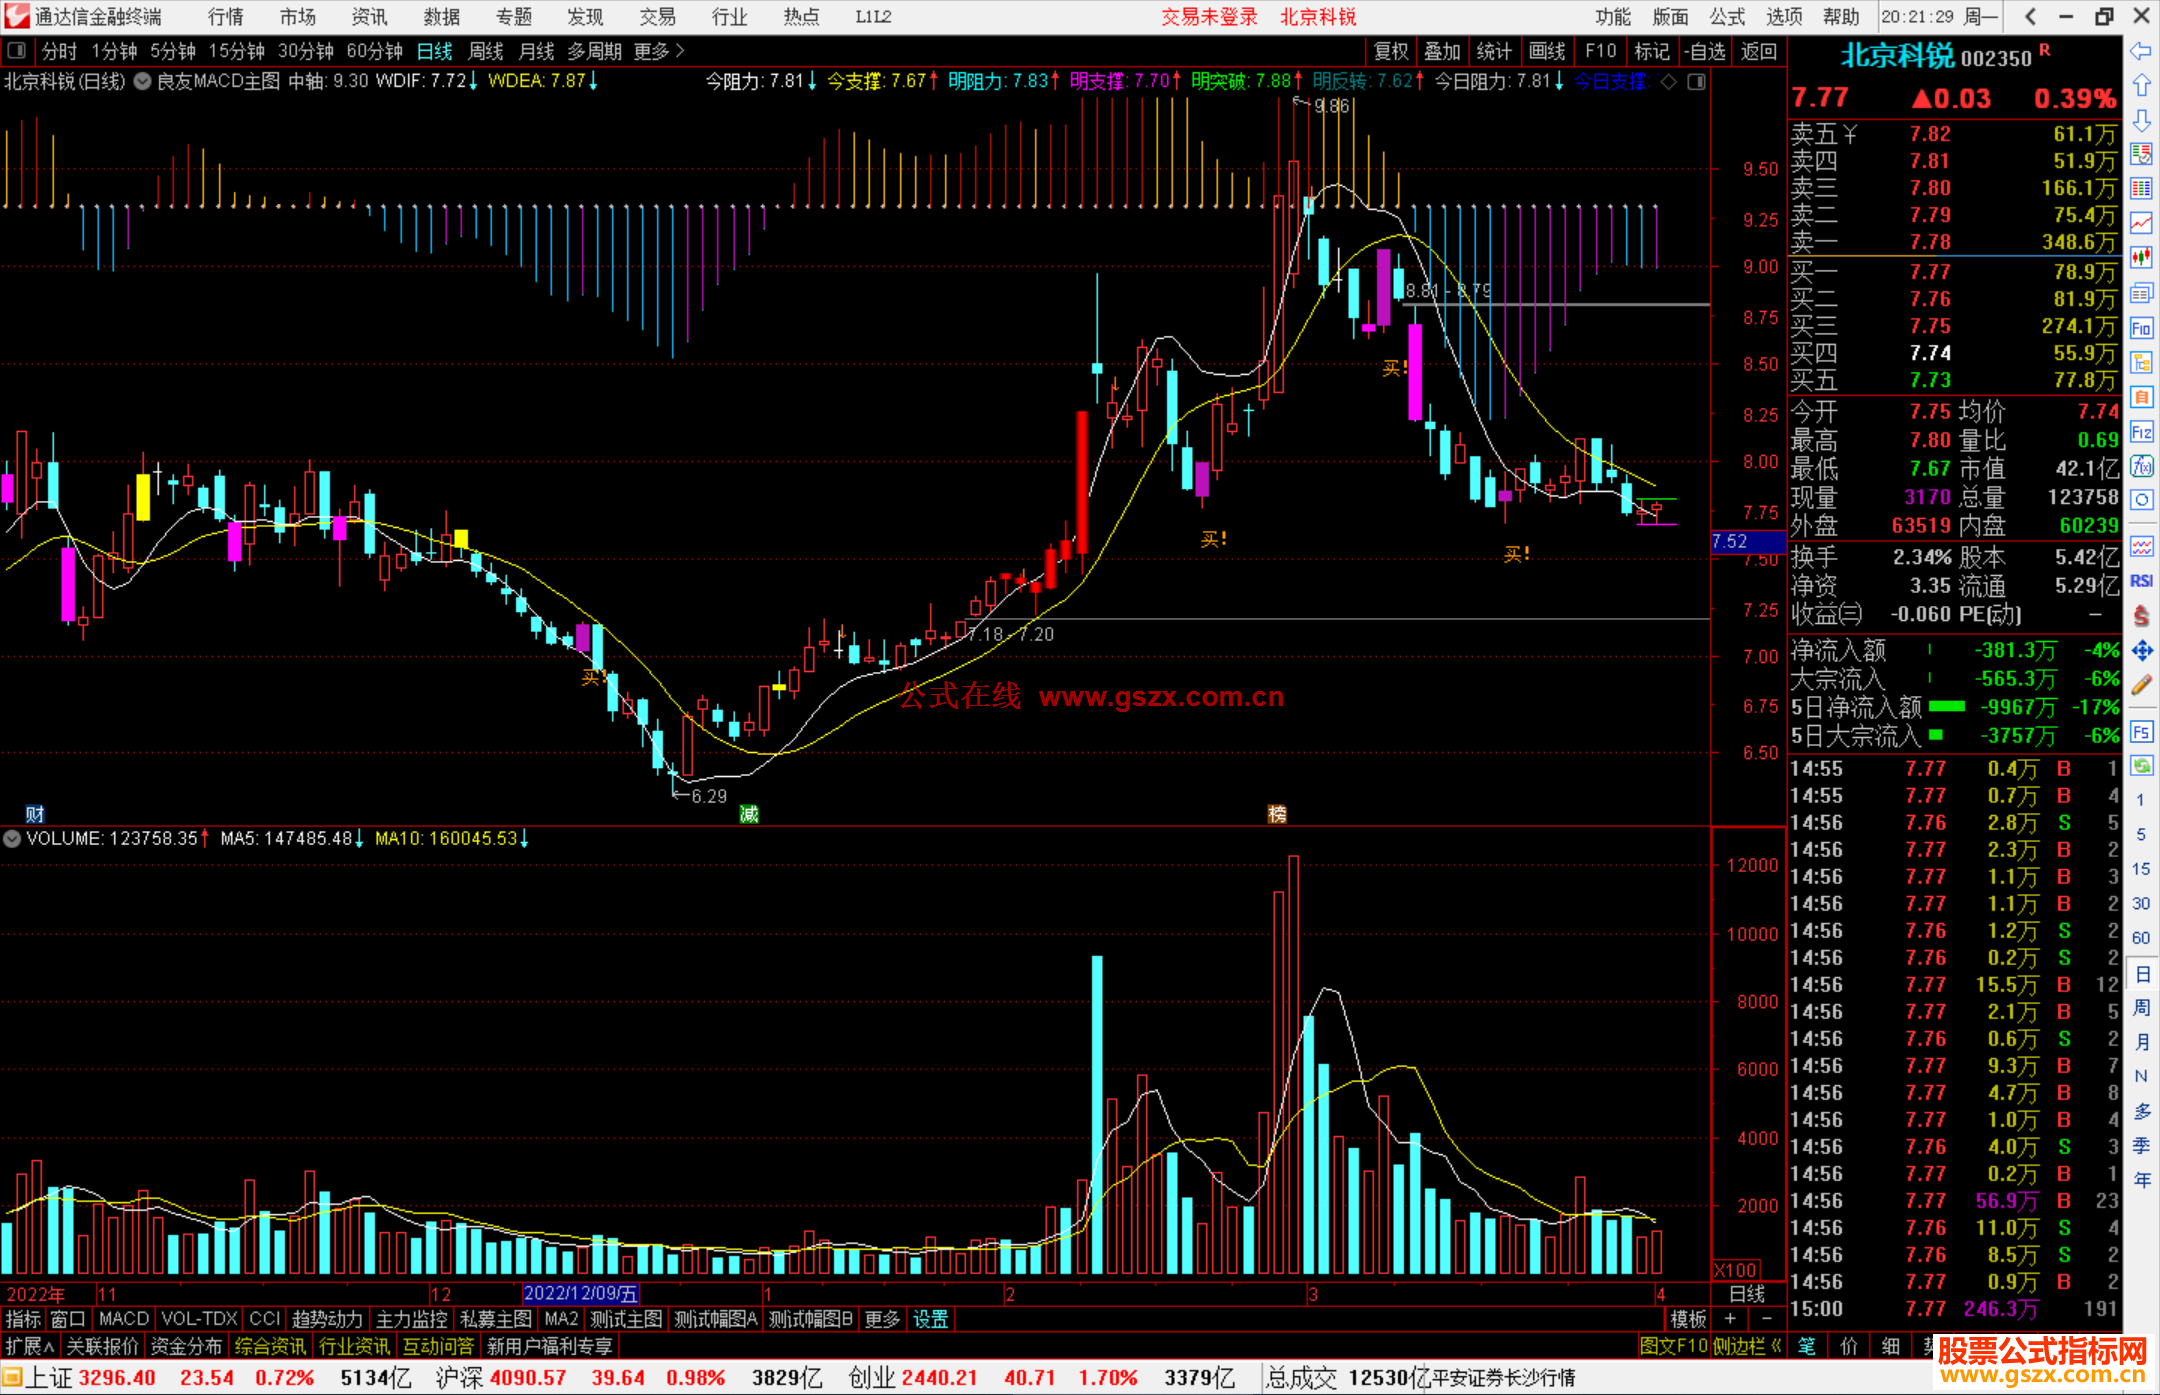Click the 榜 marker on the chart
The width and height of the screenshot is (2160, 1395).
pos(1277,814)
